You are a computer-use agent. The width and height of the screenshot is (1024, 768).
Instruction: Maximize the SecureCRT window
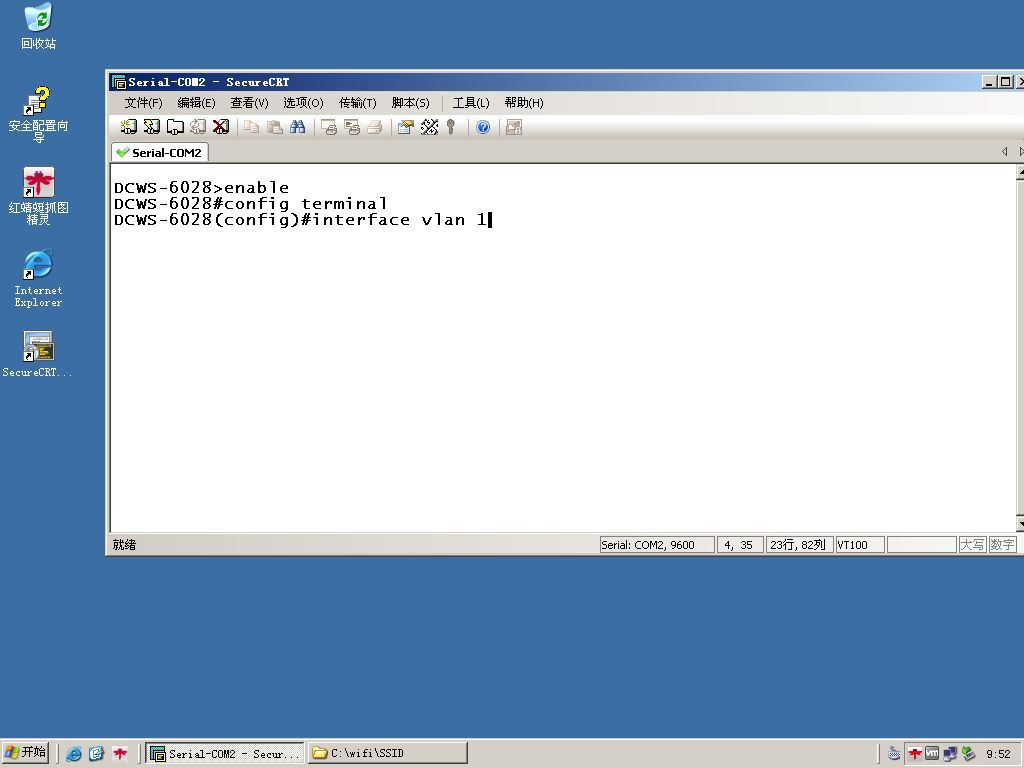coord(1006,82)
